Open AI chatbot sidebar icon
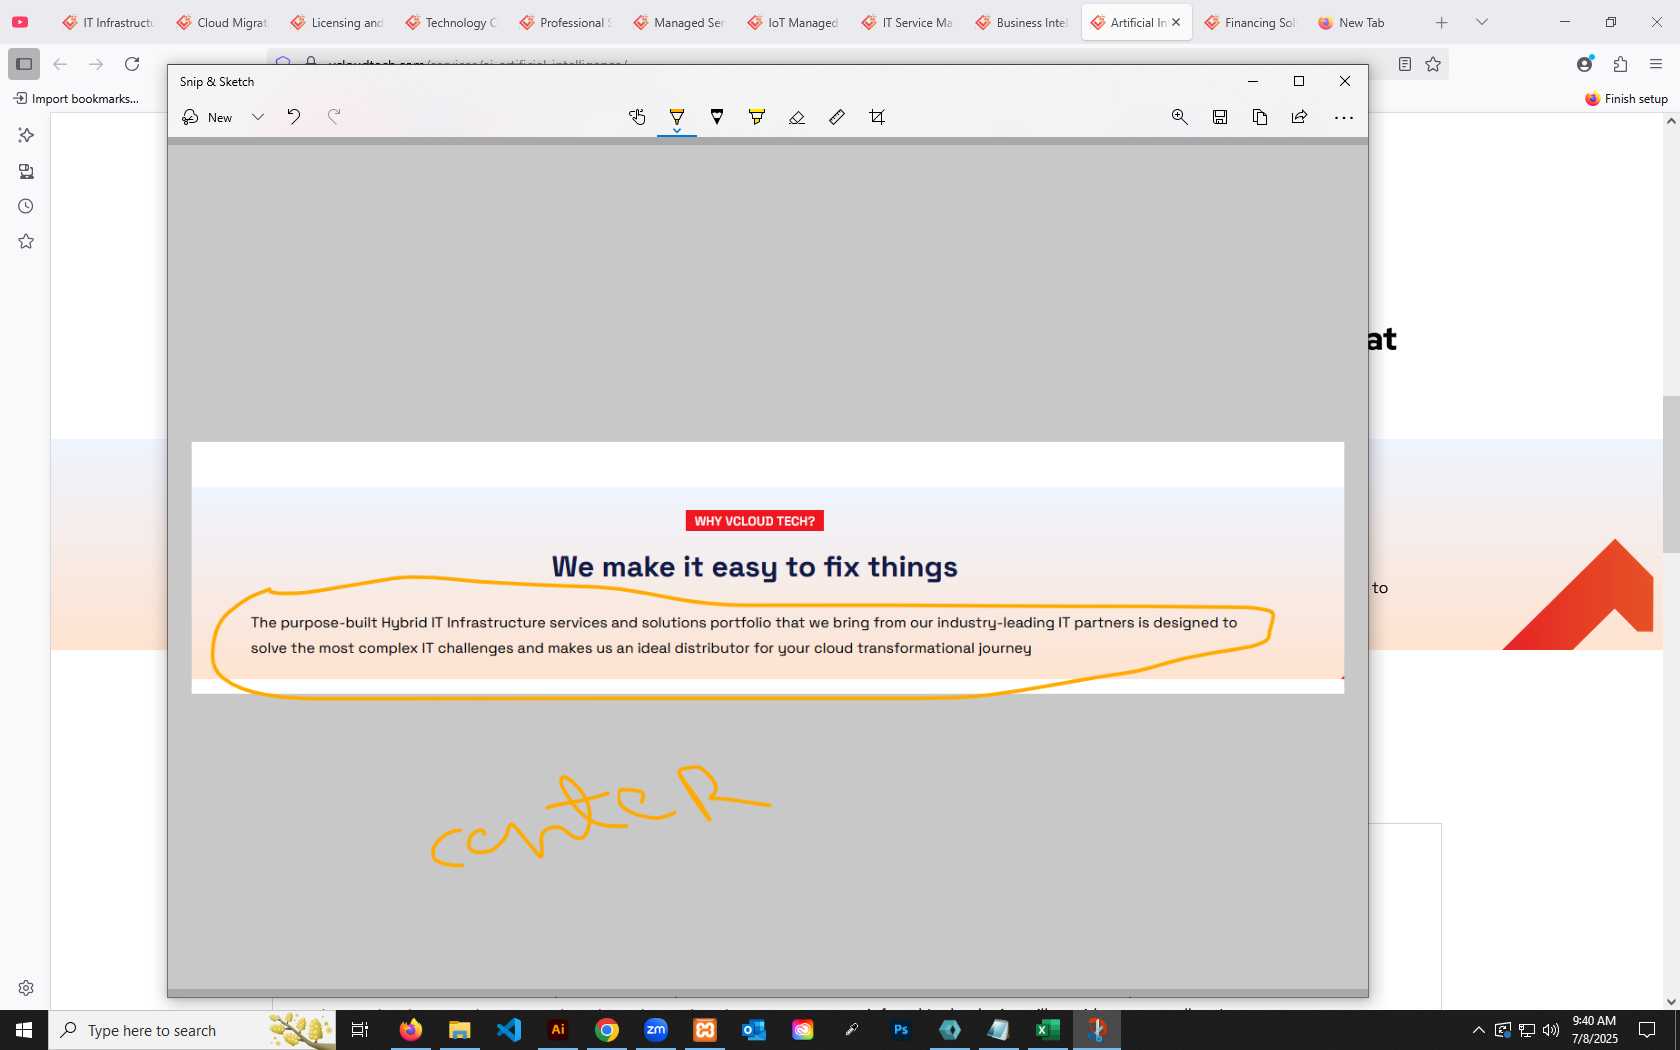The width and height of the screenshot is (1680, 1050). click(26, 135)
